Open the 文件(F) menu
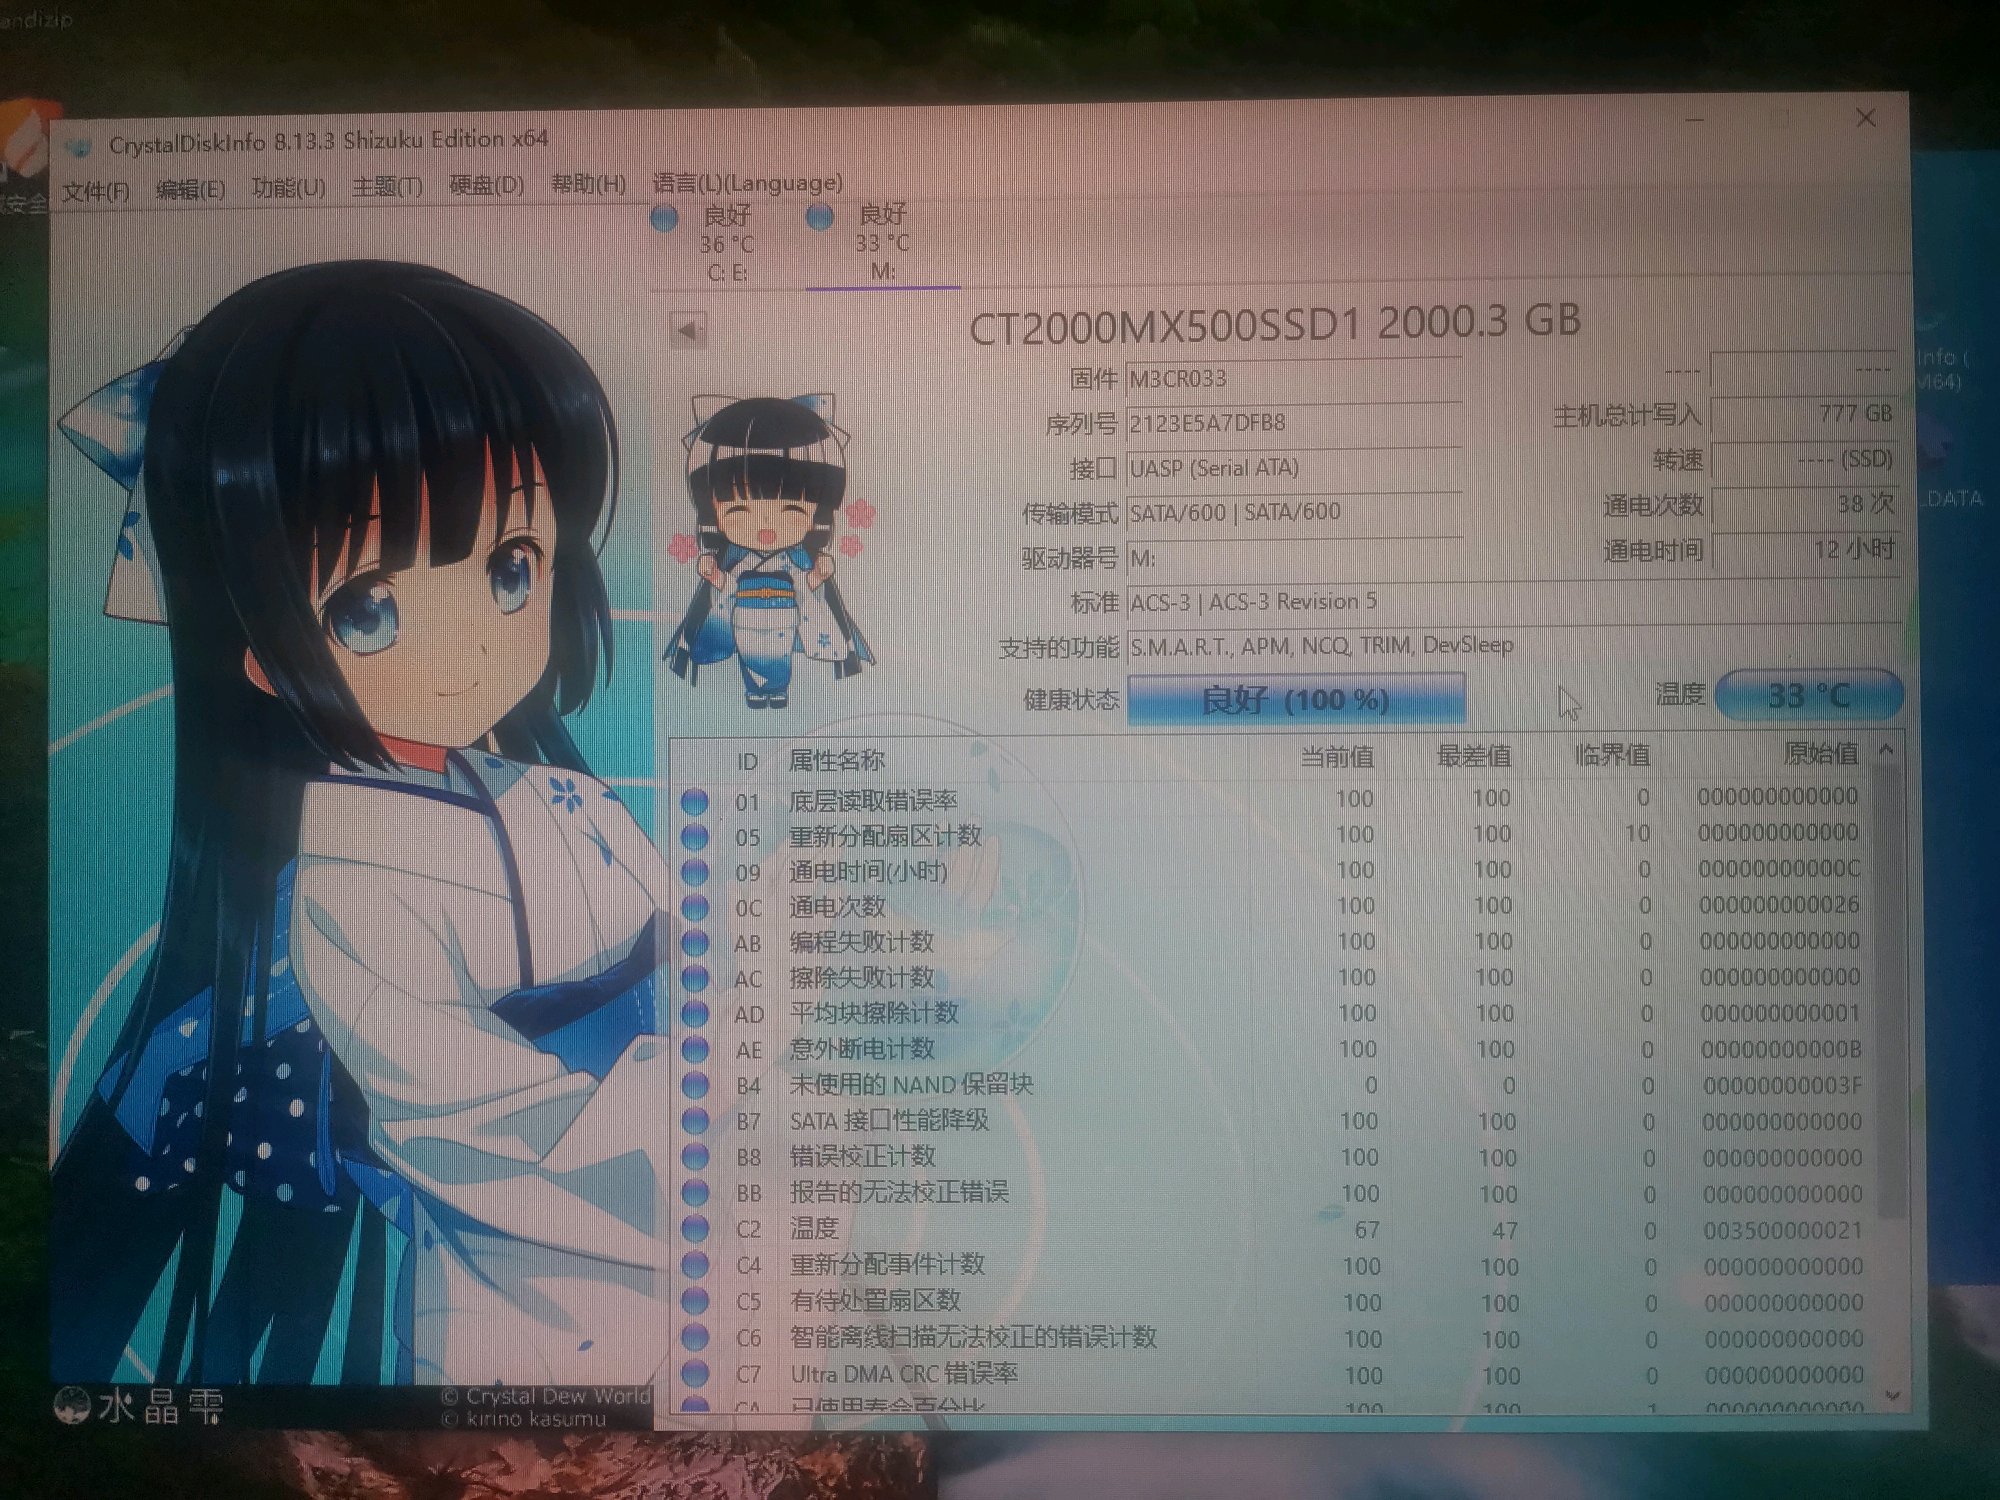Image resolution: width=2000 pixels, height=1500 pixels. pyautogui.click(x=96, y=190)
